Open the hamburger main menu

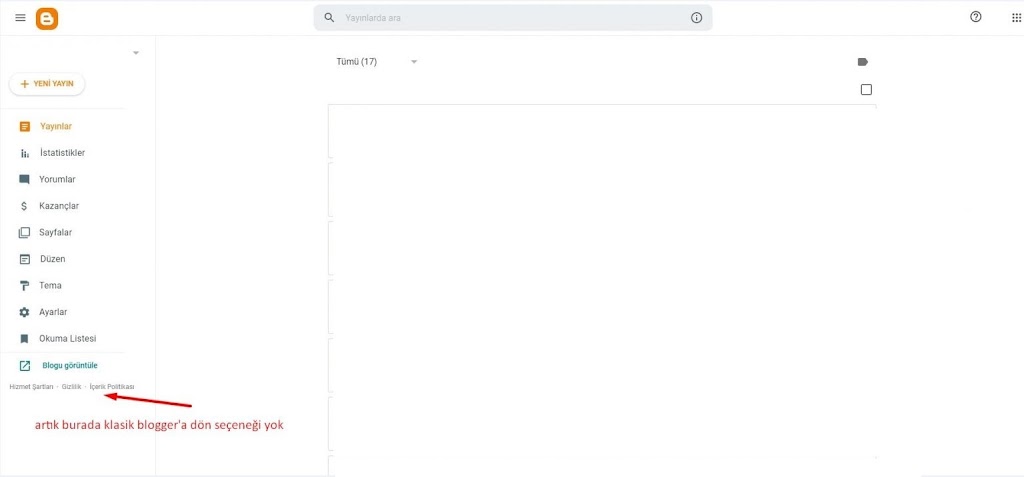point(20,18)
